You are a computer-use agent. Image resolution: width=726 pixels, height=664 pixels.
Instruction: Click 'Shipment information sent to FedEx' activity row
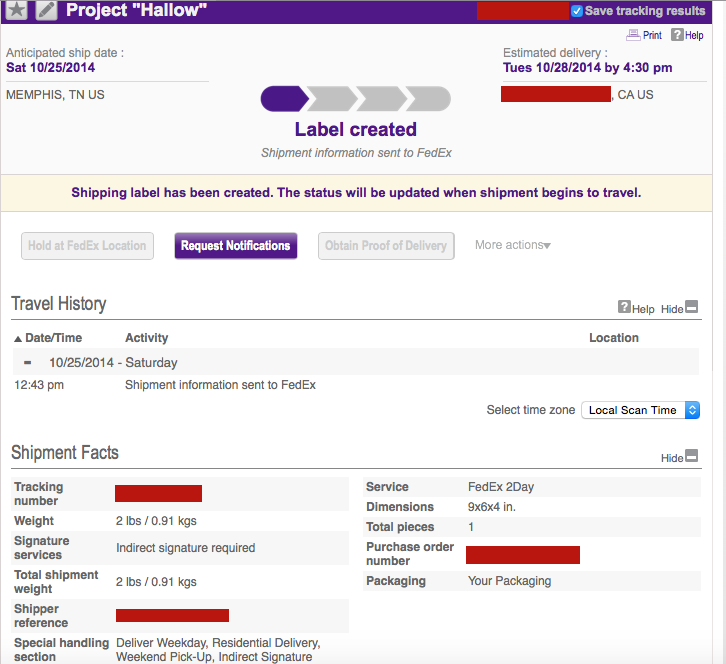[x=220, y=385]
